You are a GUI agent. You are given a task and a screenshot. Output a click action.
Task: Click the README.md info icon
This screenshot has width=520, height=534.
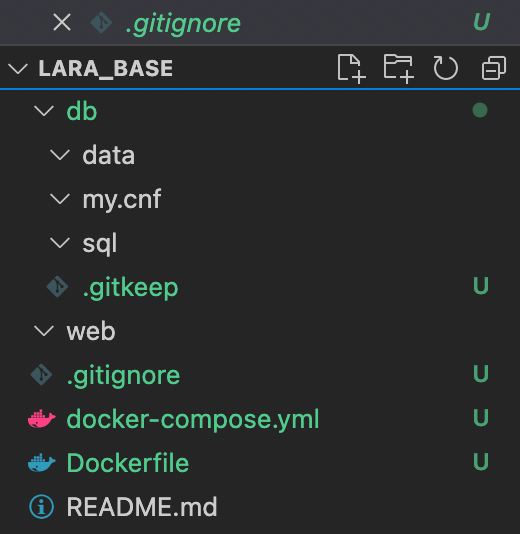tap(42, 506)
